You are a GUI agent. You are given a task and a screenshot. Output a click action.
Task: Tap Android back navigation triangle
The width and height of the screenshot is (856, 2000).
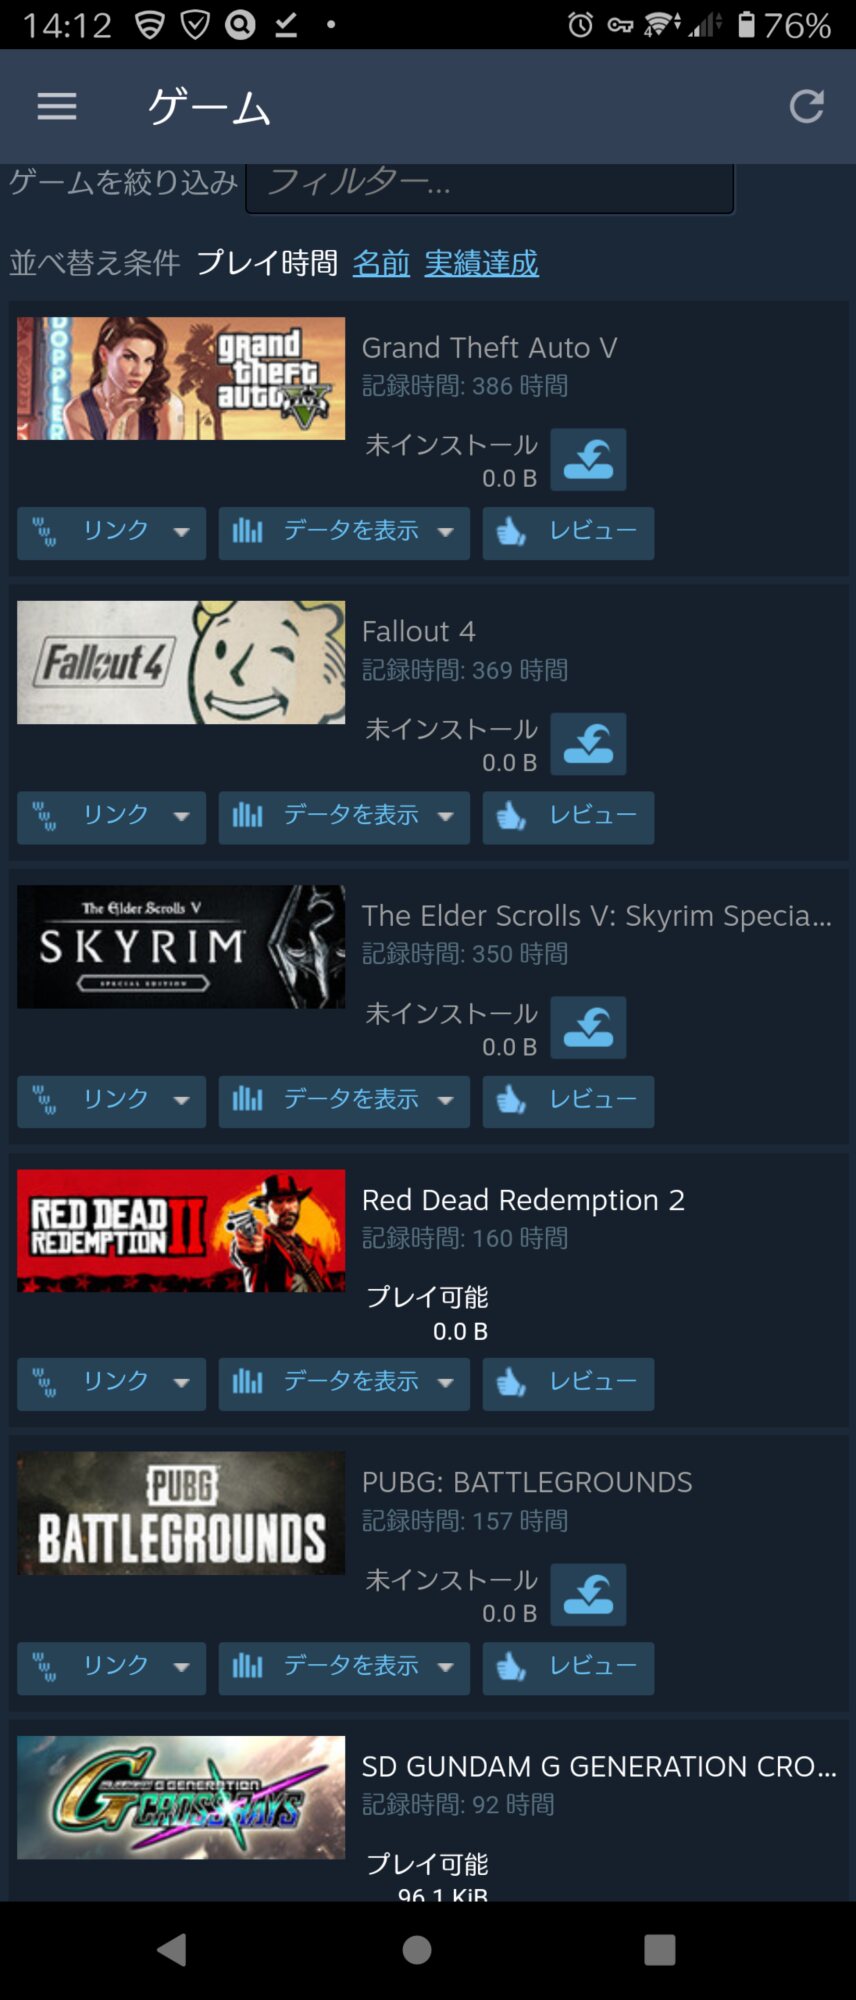pos(172,1949)
